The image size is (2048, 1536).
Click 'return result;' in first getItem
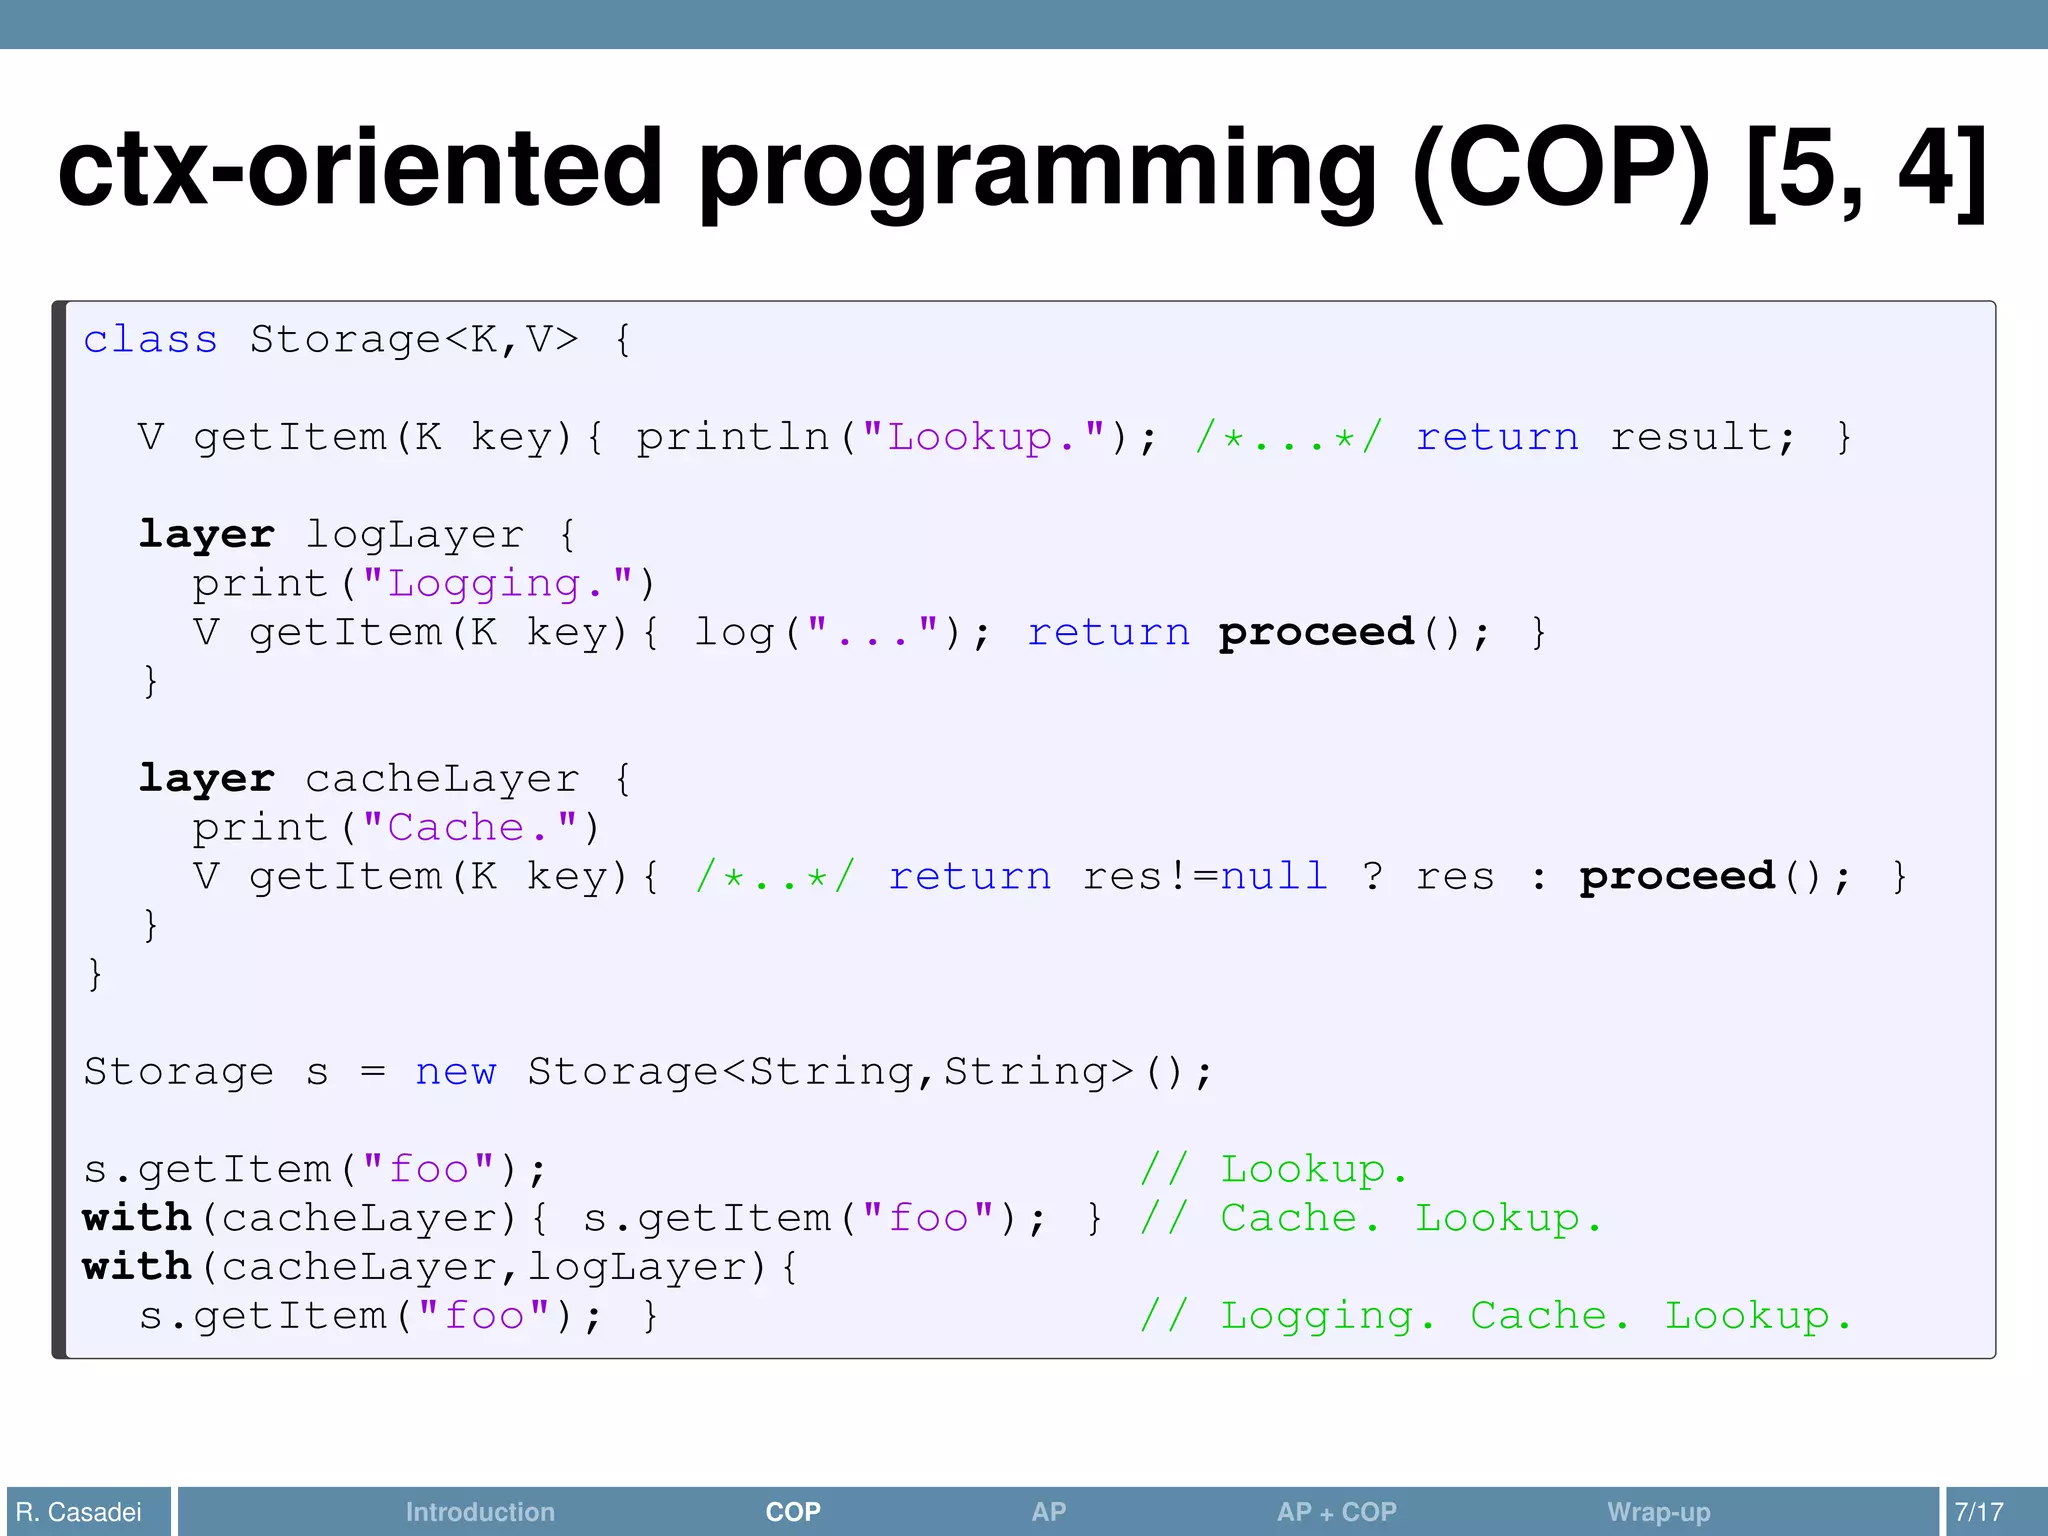coord(1606,437)
